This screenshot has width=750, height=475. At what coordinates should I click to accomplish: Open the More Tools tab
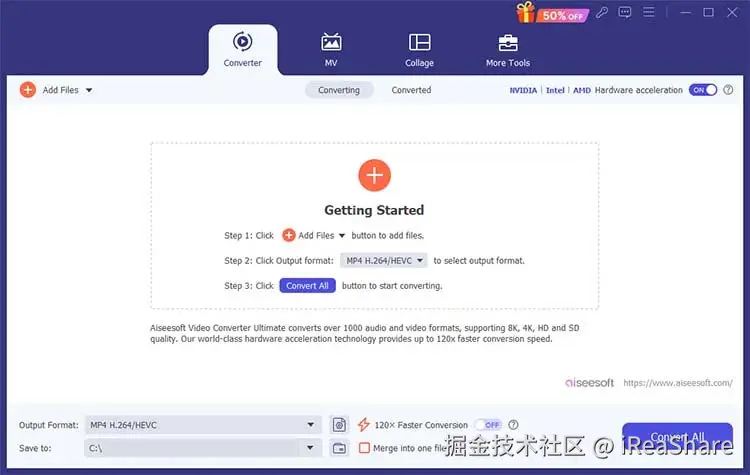click(x=507, y=50)
